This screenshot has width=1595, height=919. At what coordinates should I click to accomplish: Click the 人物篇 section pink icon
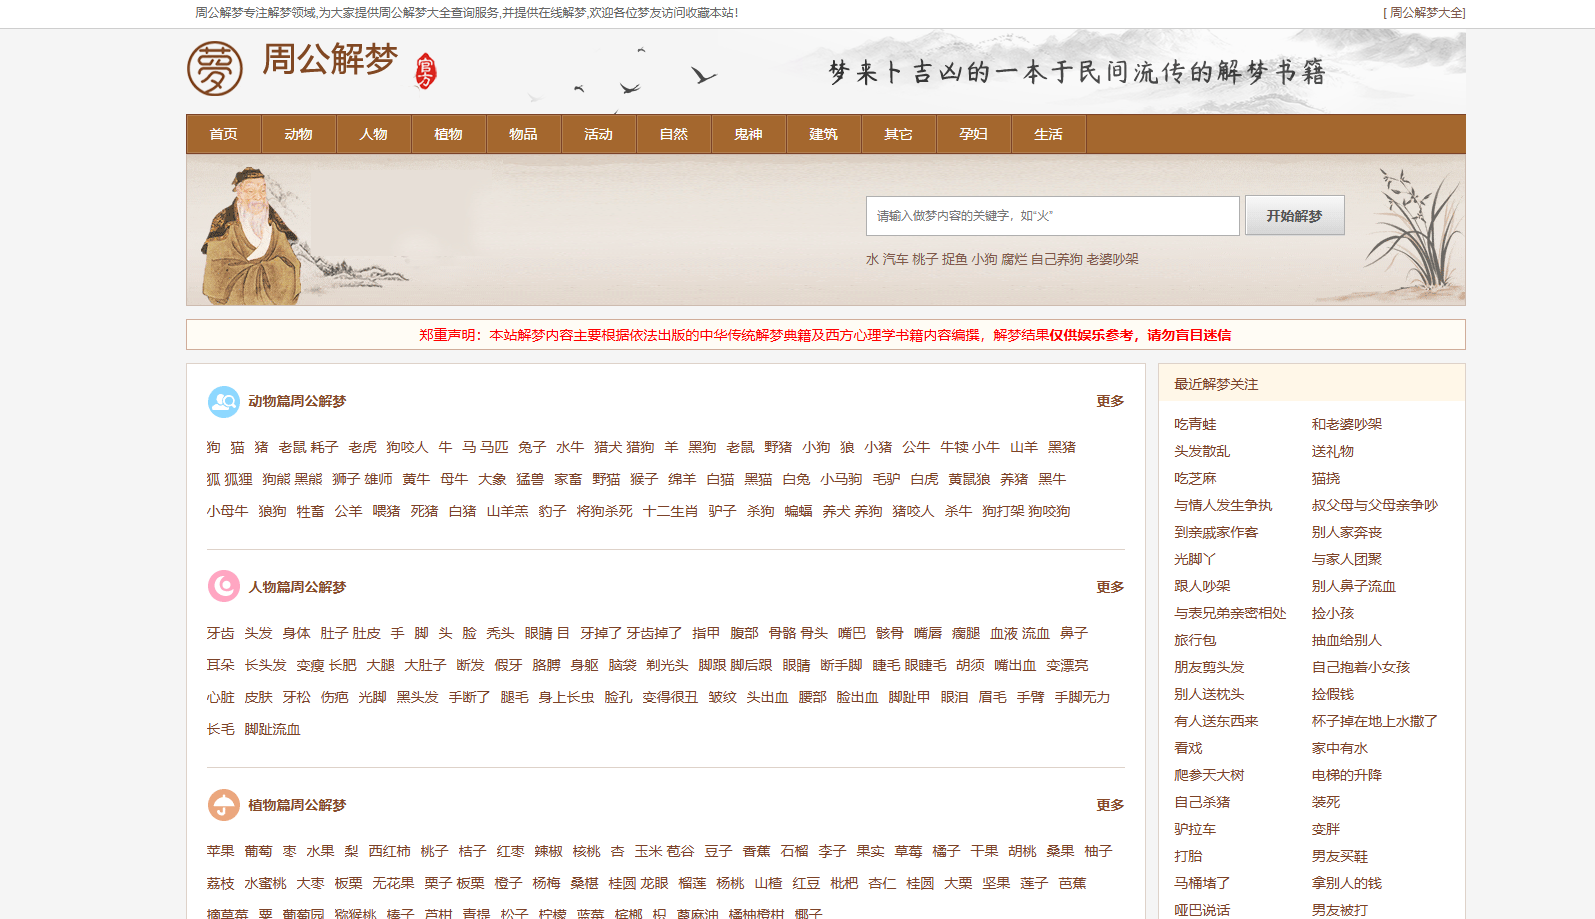(x=224, y=586)
